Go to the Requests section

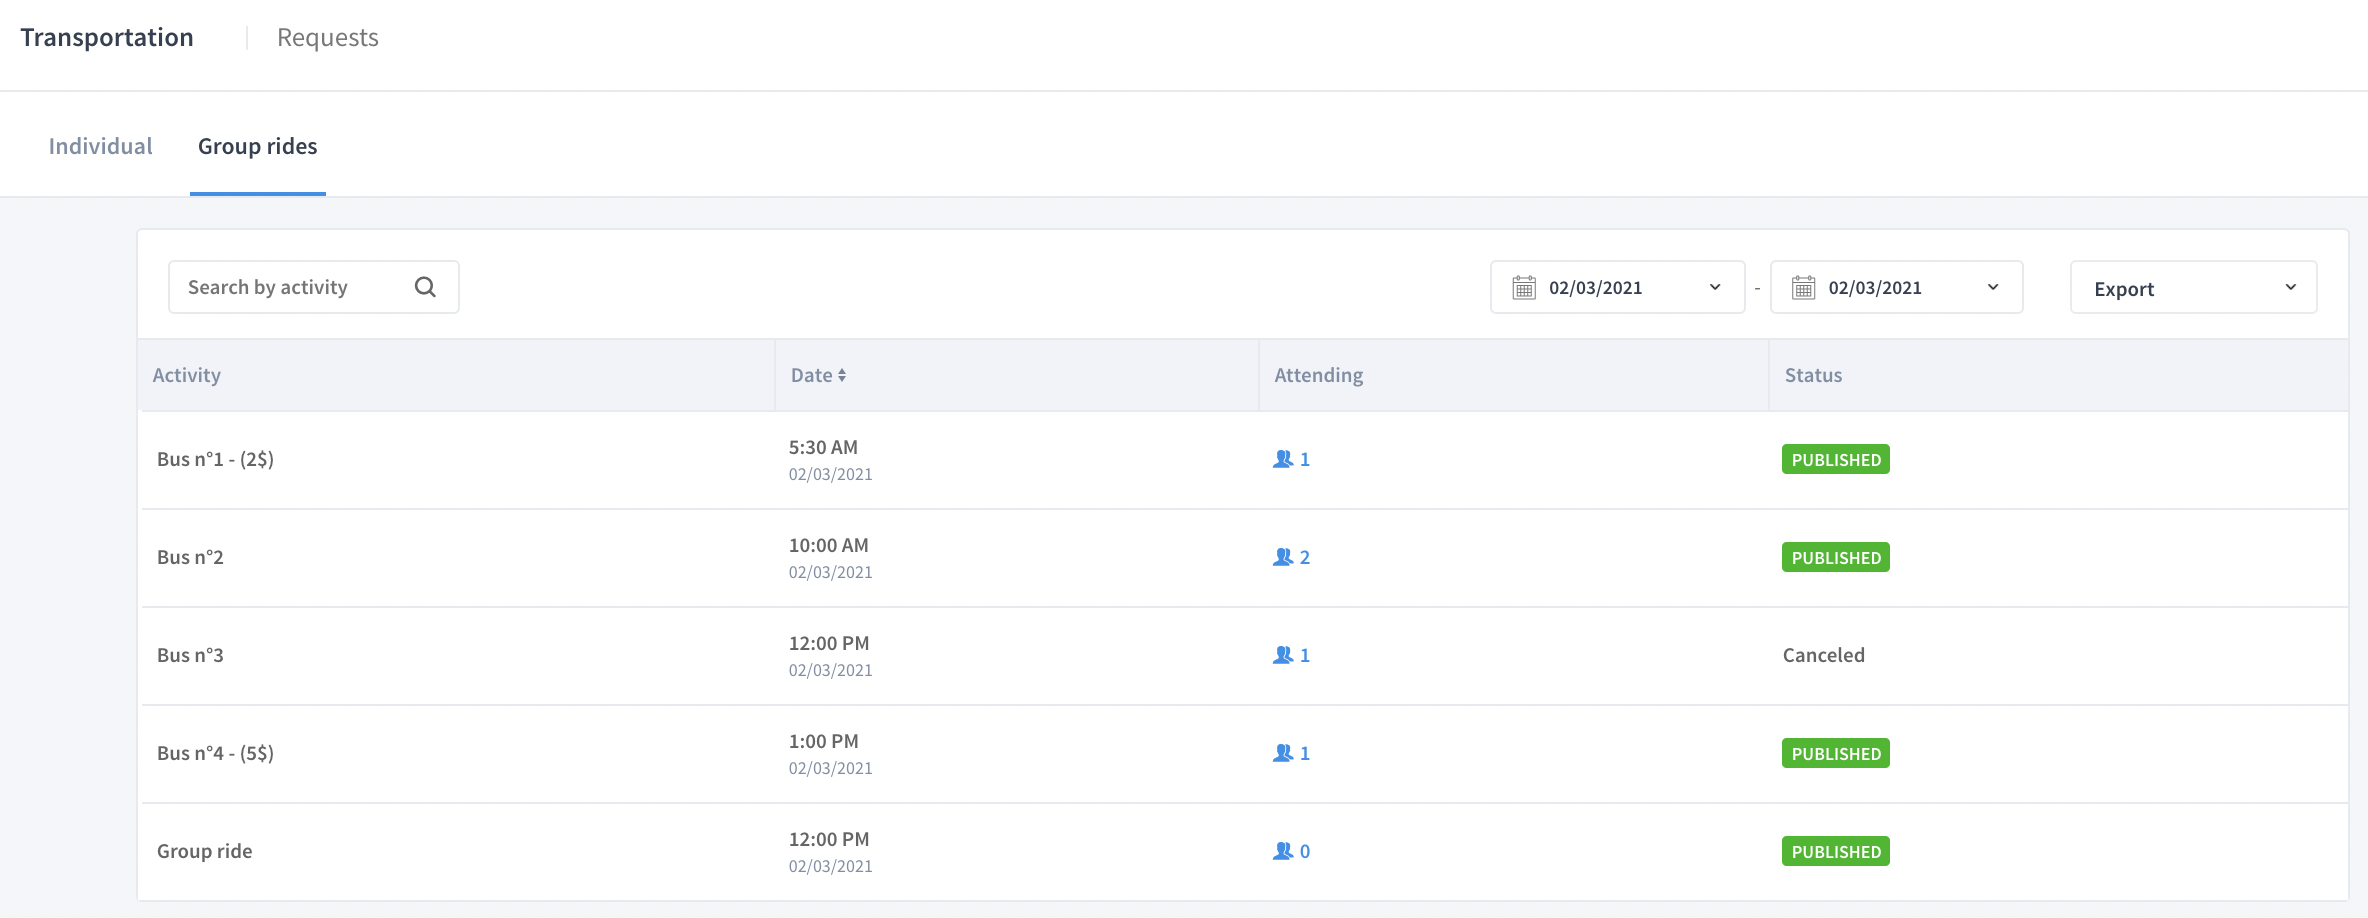[x=328, y=38]
